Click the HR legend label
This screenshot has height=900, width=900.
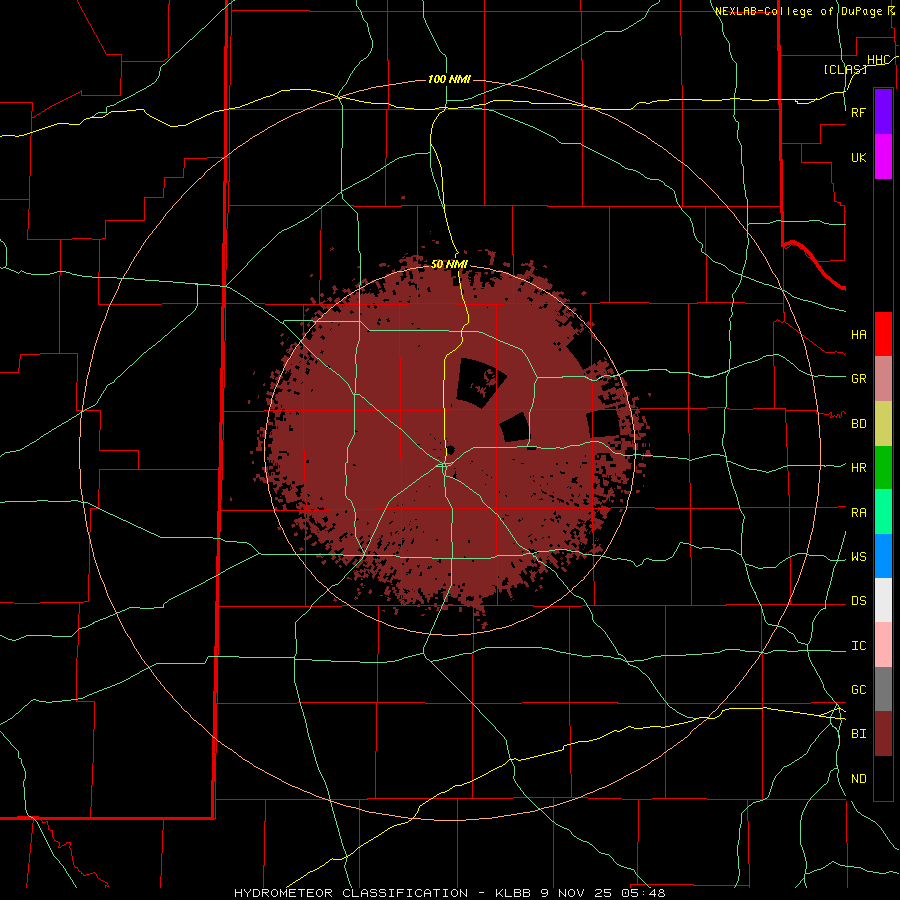tap(858, 468)
